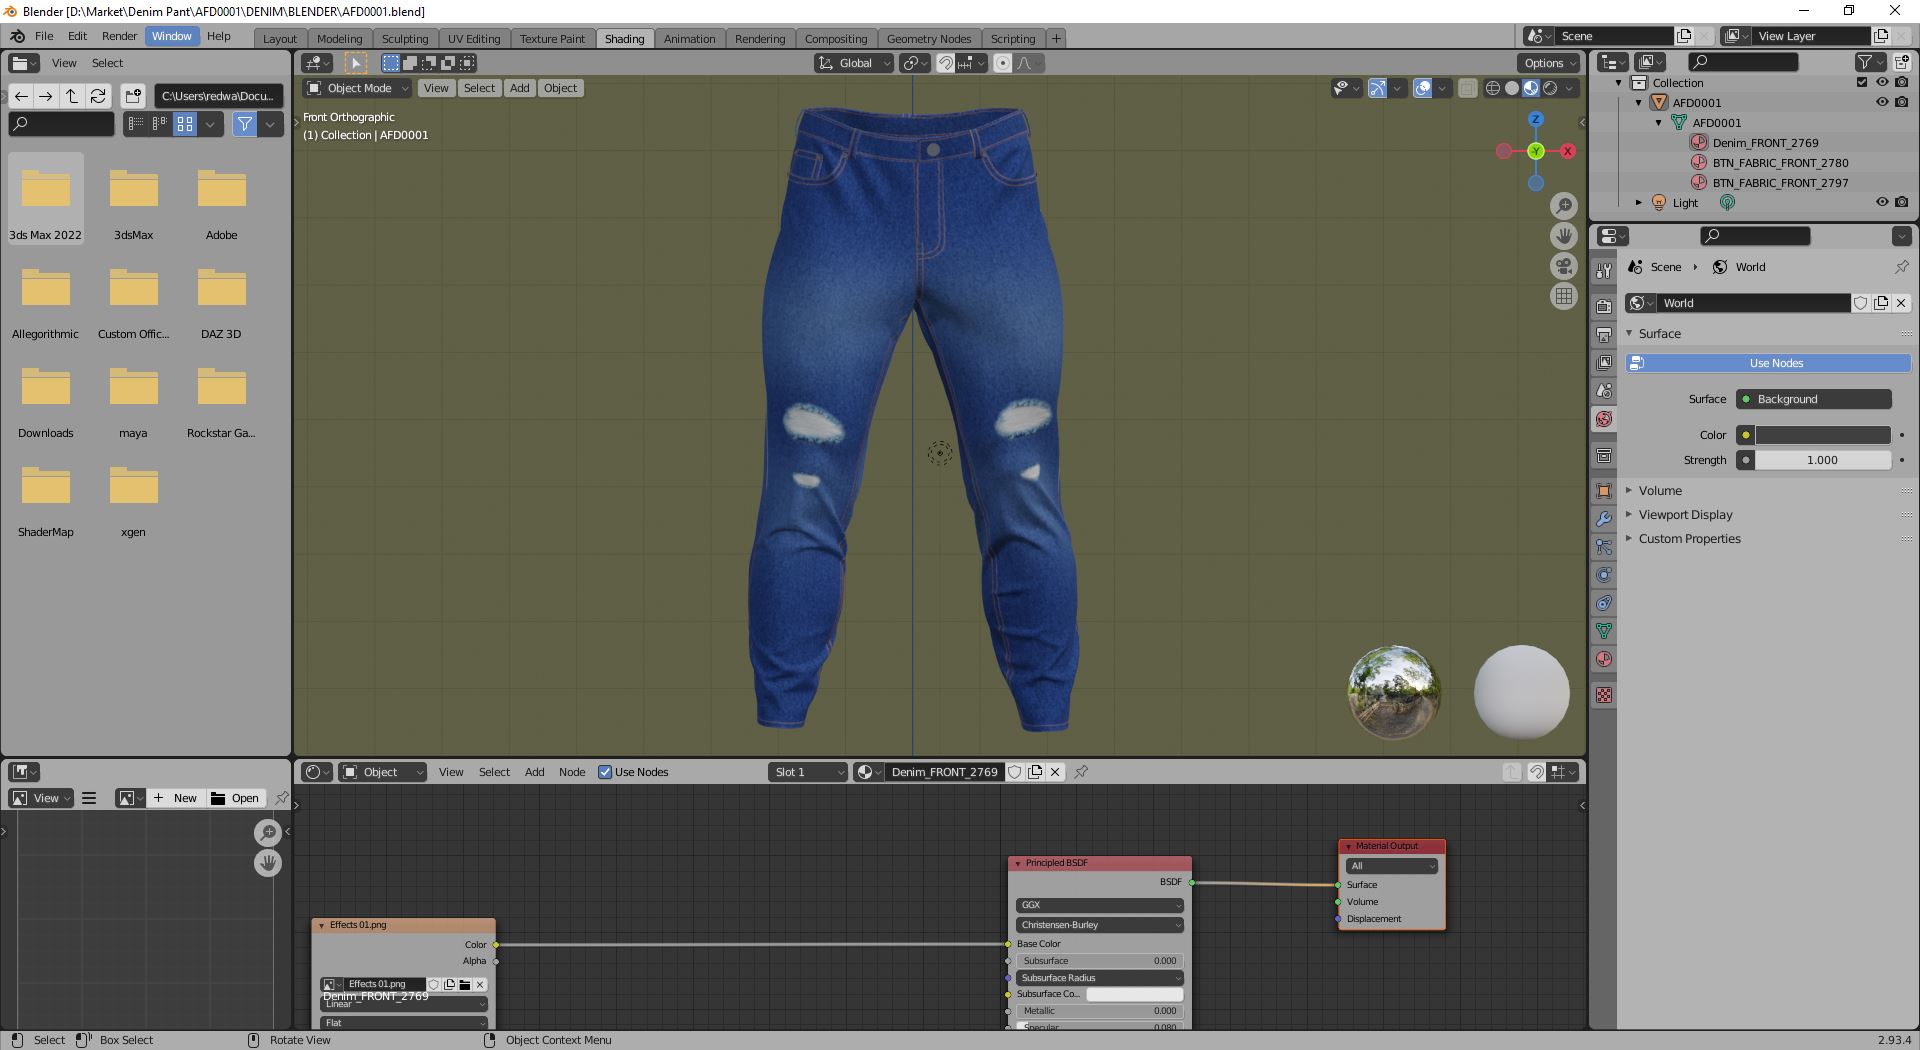Select the Modifier properties wrench icon
This screenshot has height=1050, width=1920.
point(1604,519)
